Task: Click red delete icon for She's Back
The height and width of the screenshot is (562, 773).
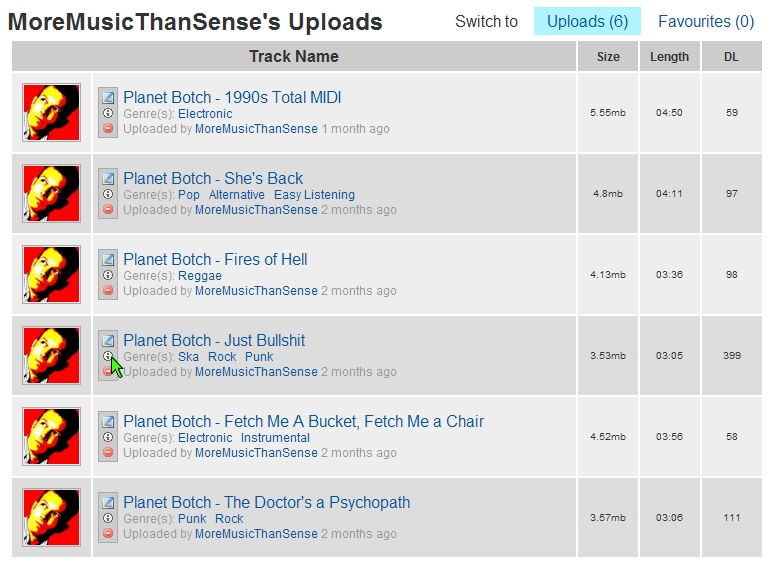Action: pos(108,210)
